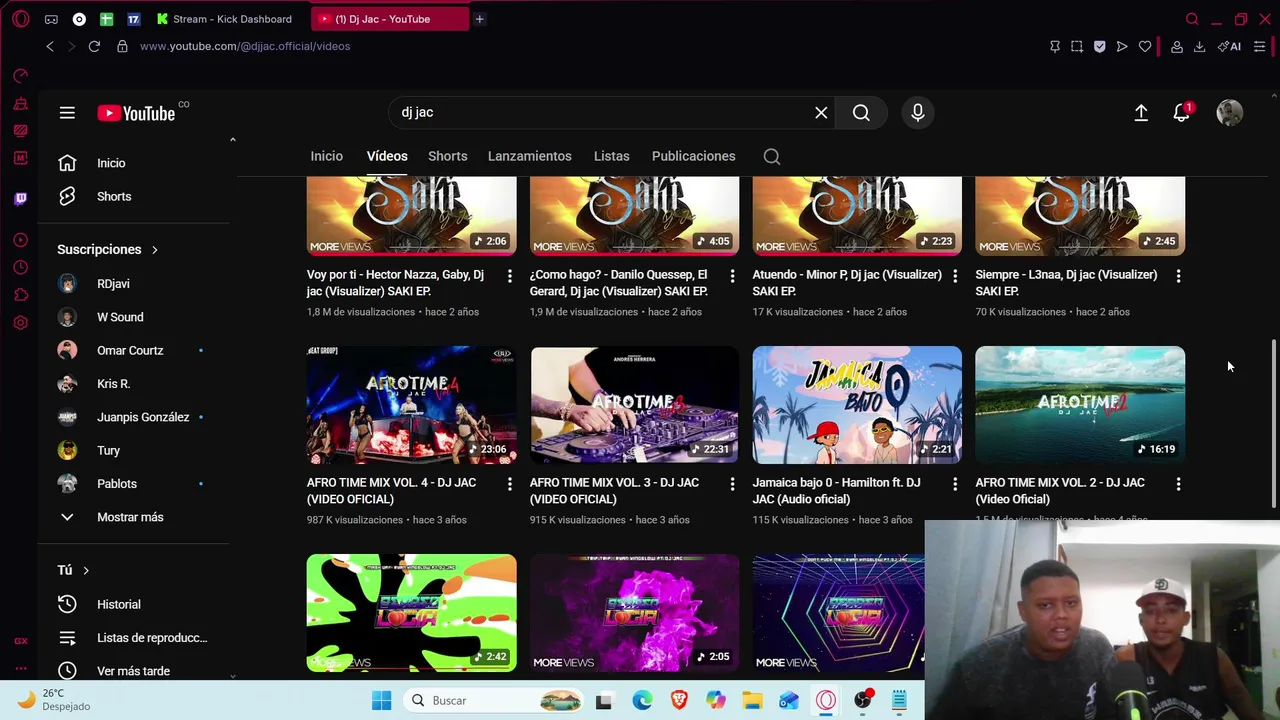Open options for AFRO TIME MIX VOL. 2
The height and width of the screenshot is (720, 1280).
point(1178,484)
